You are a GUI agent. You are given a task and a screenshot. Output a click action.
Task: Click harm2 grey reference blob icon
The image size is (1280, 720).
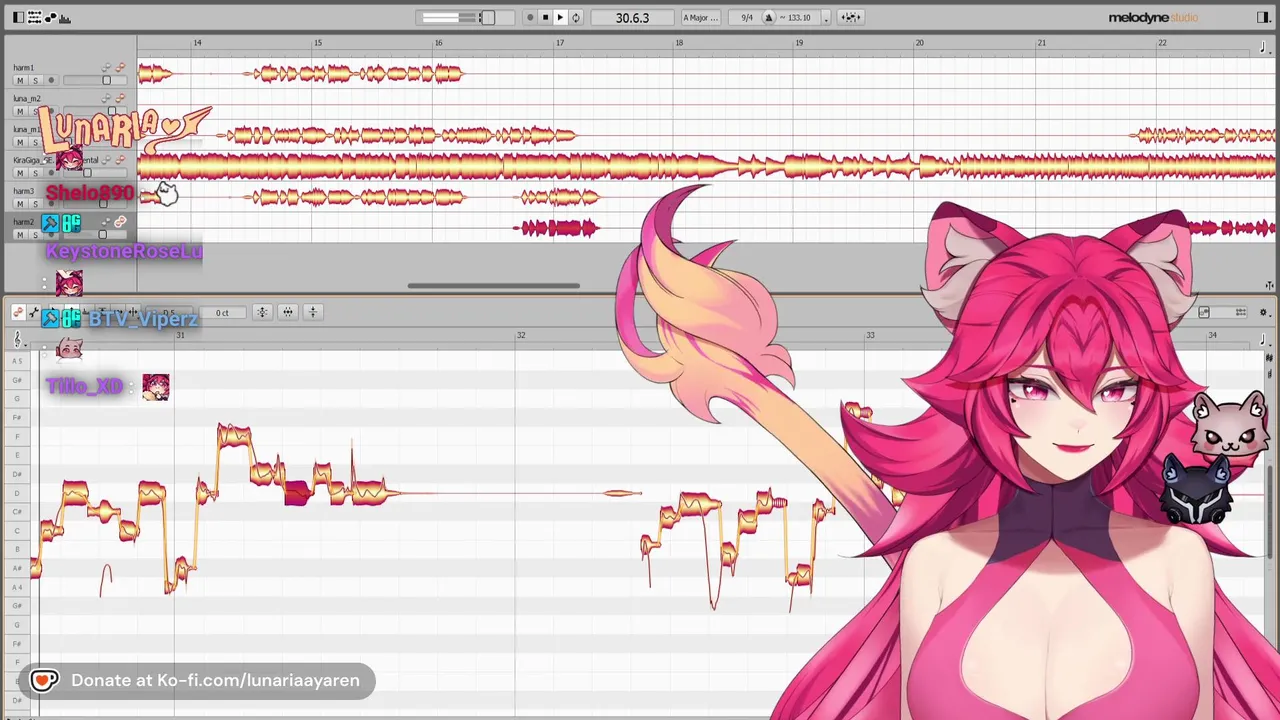(106, 222)
